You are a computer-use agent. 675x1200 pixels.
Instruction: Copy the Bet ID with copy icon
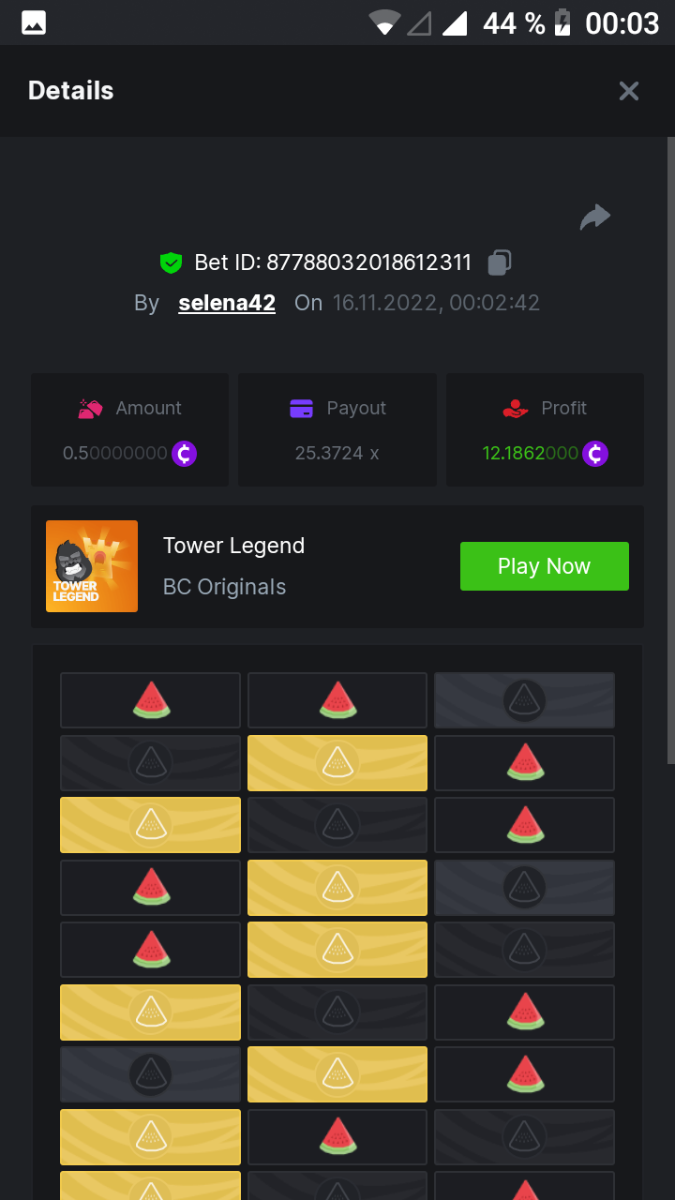coord(499,263)
